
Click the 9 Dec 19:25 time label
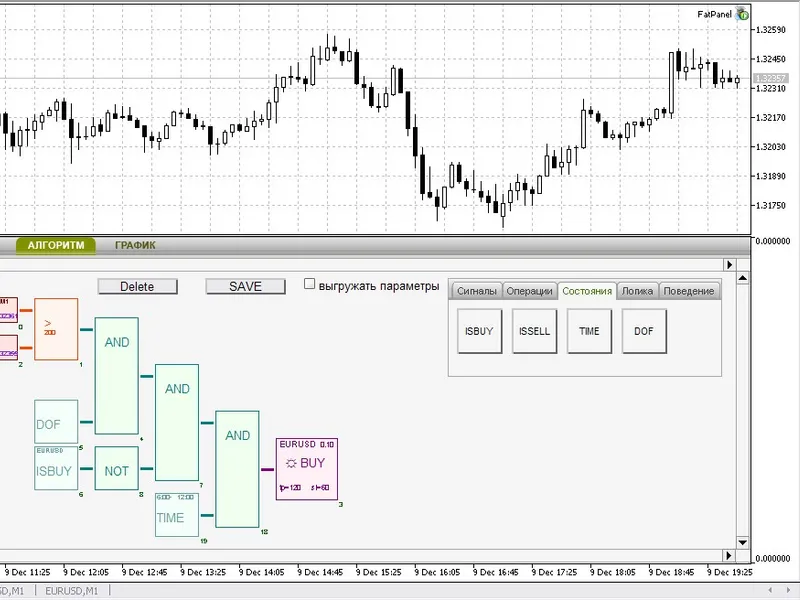730,572
